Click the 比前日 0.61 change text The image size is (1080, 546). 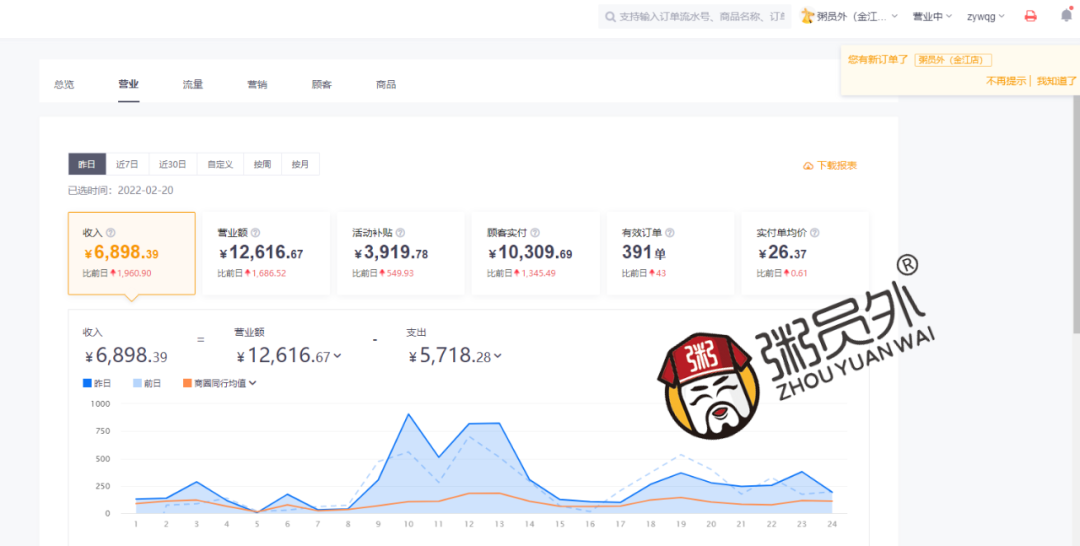pos(782,273)
